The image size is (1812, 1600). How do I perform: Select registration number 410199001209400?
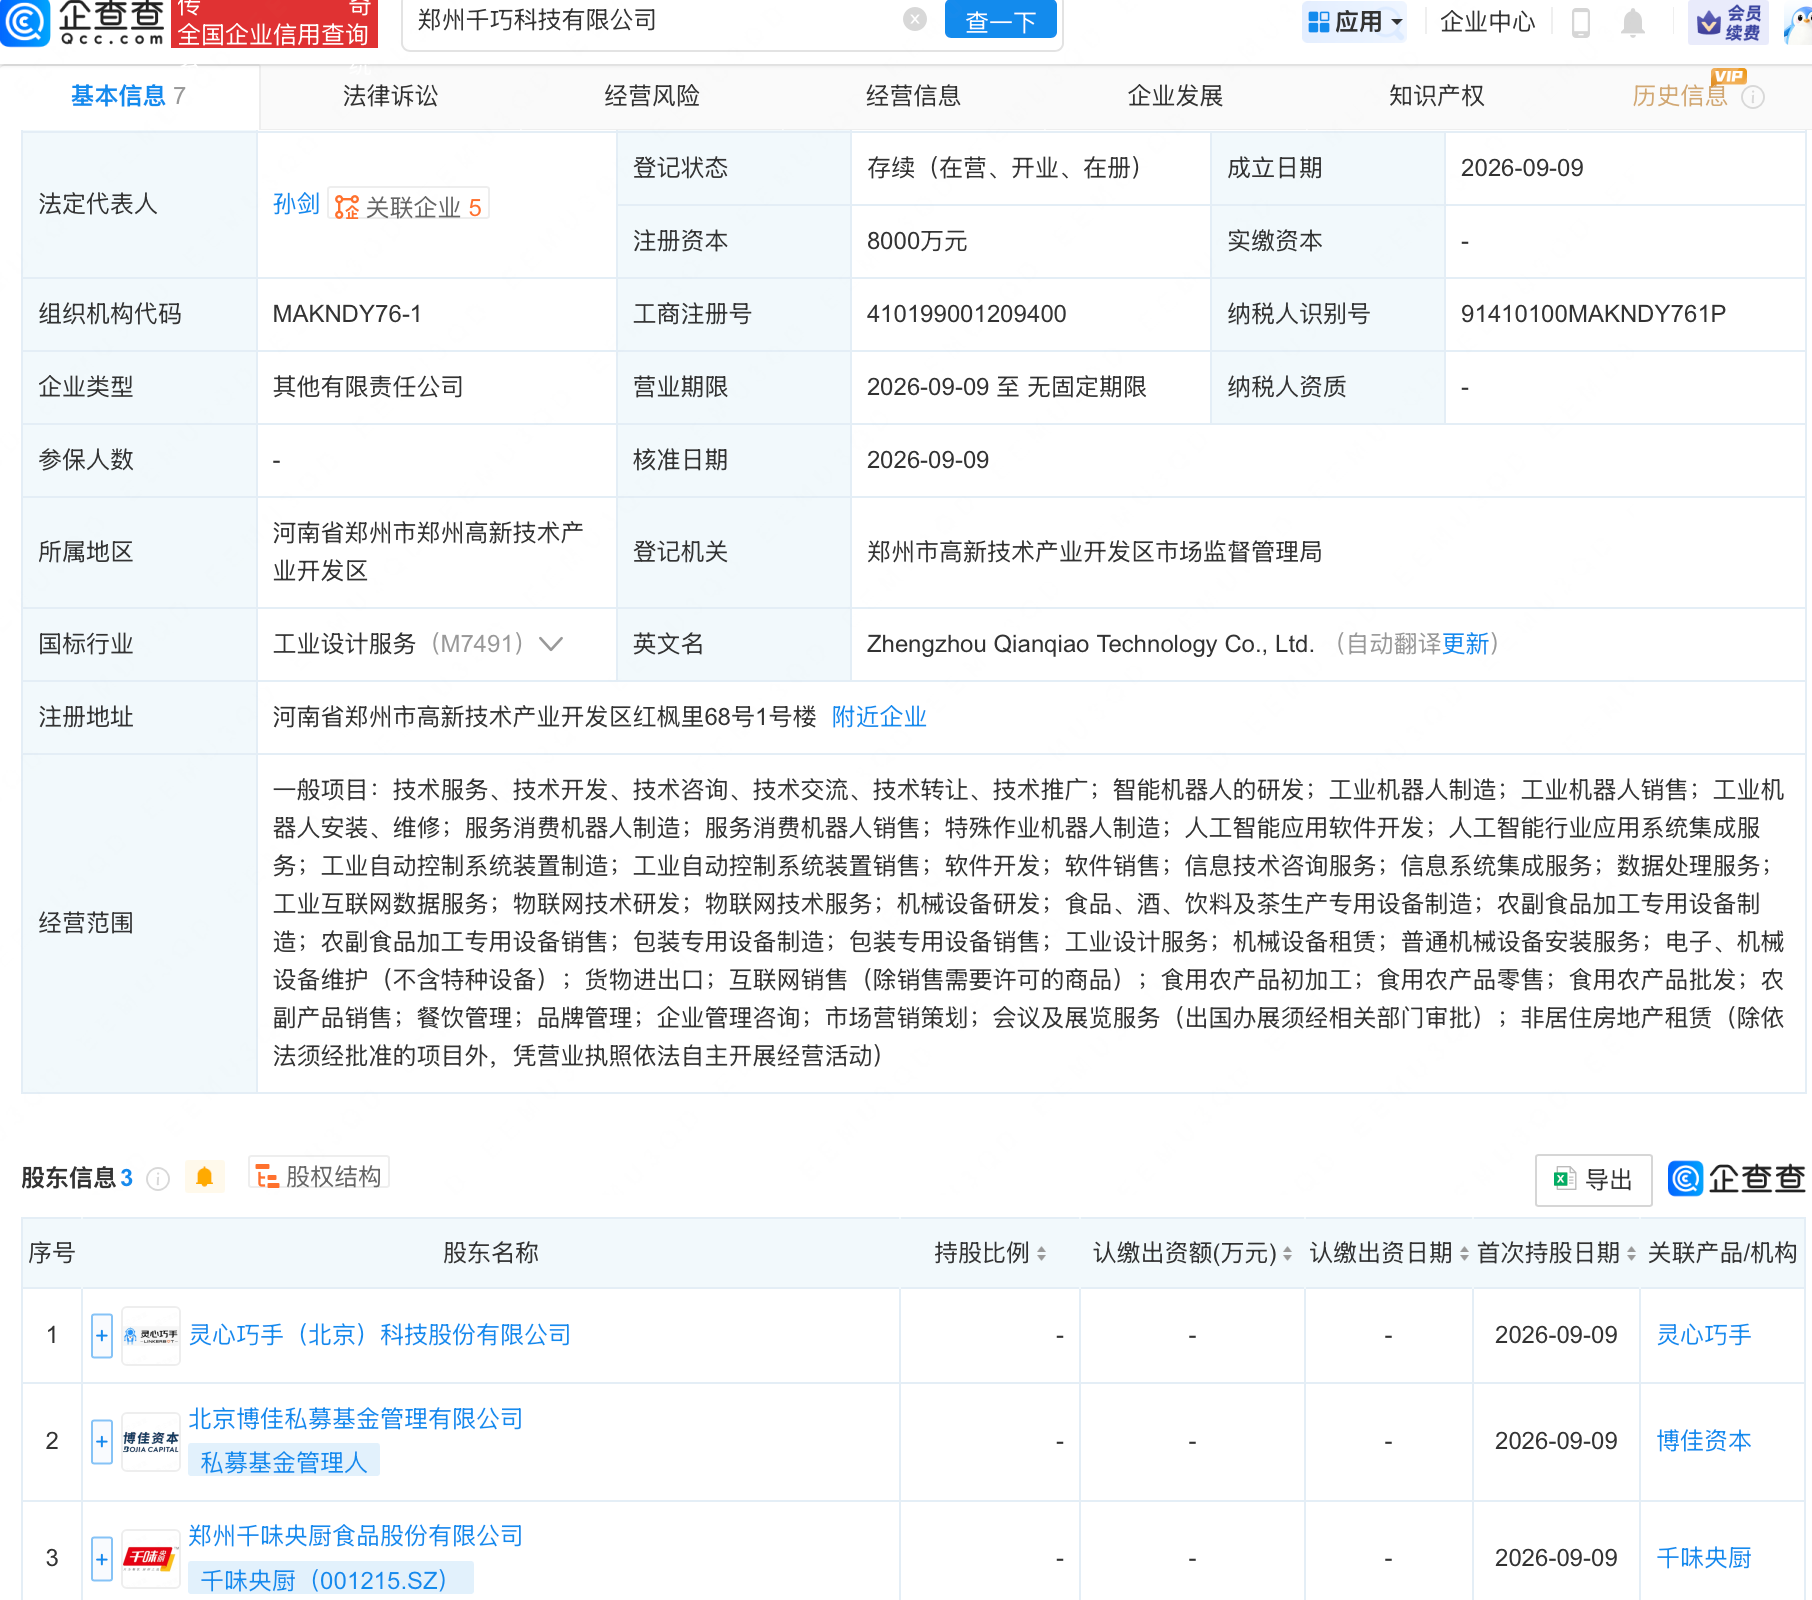pos(966,314)
